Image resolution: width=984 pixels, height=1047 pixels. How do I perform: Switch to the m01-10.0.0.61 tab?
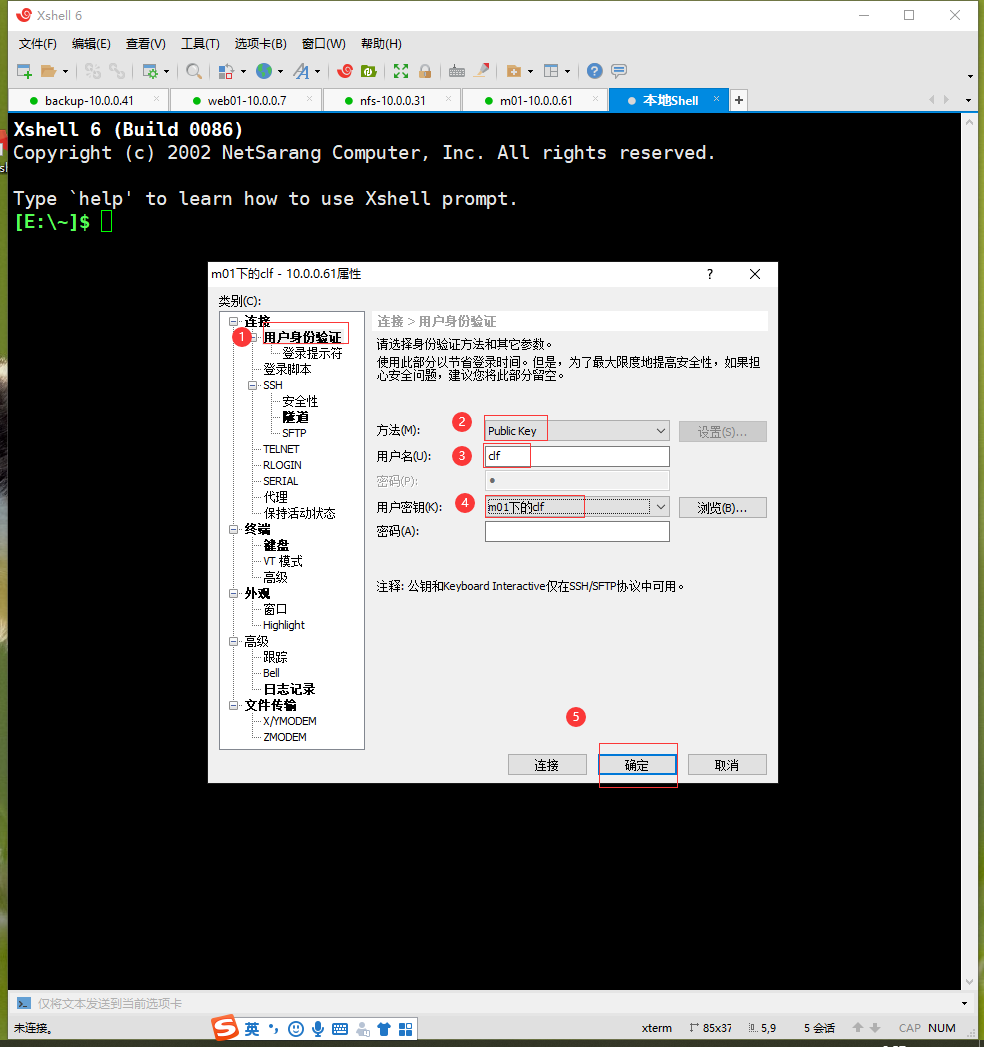pos(535,101)
